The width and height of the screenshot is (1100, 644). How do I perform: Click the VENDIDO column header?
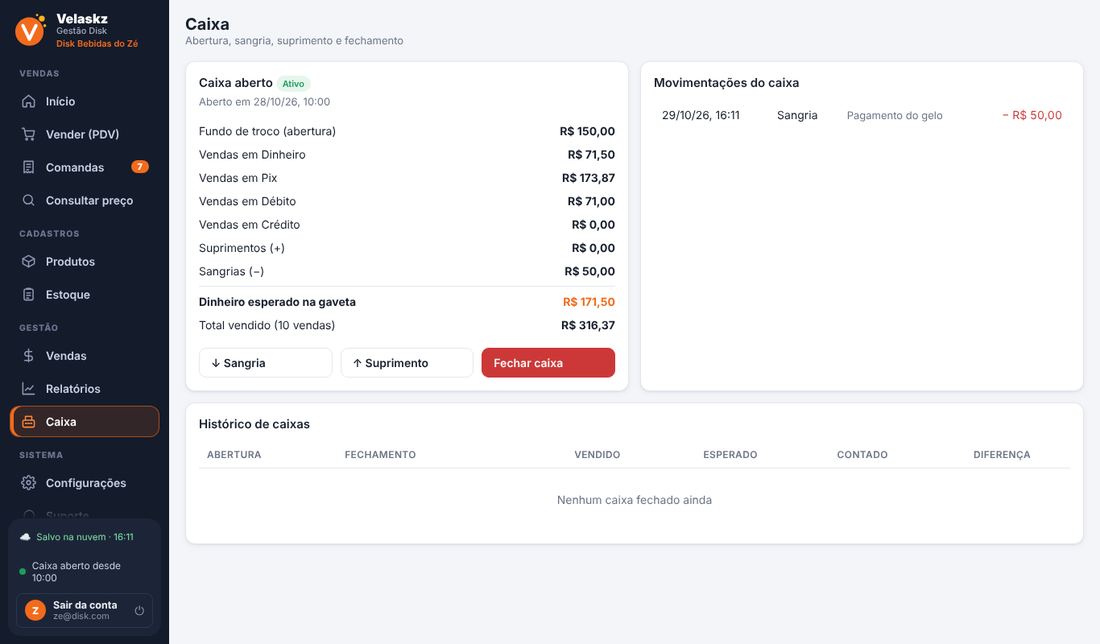[x=597, y=455]
